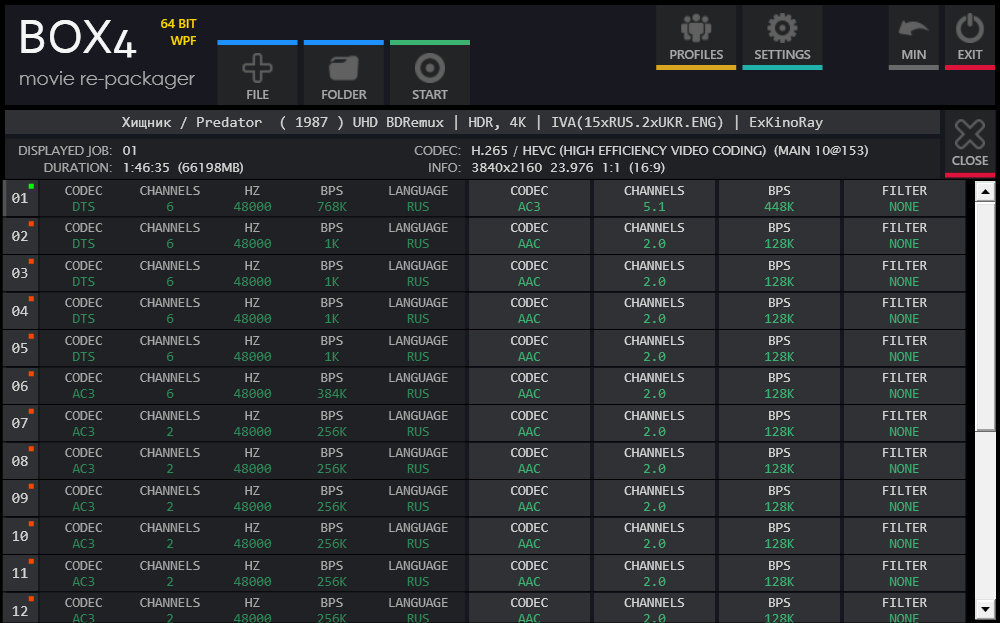Click the scrollbar down arrow
Screen dimensions: 1000x623
(985, 611)
